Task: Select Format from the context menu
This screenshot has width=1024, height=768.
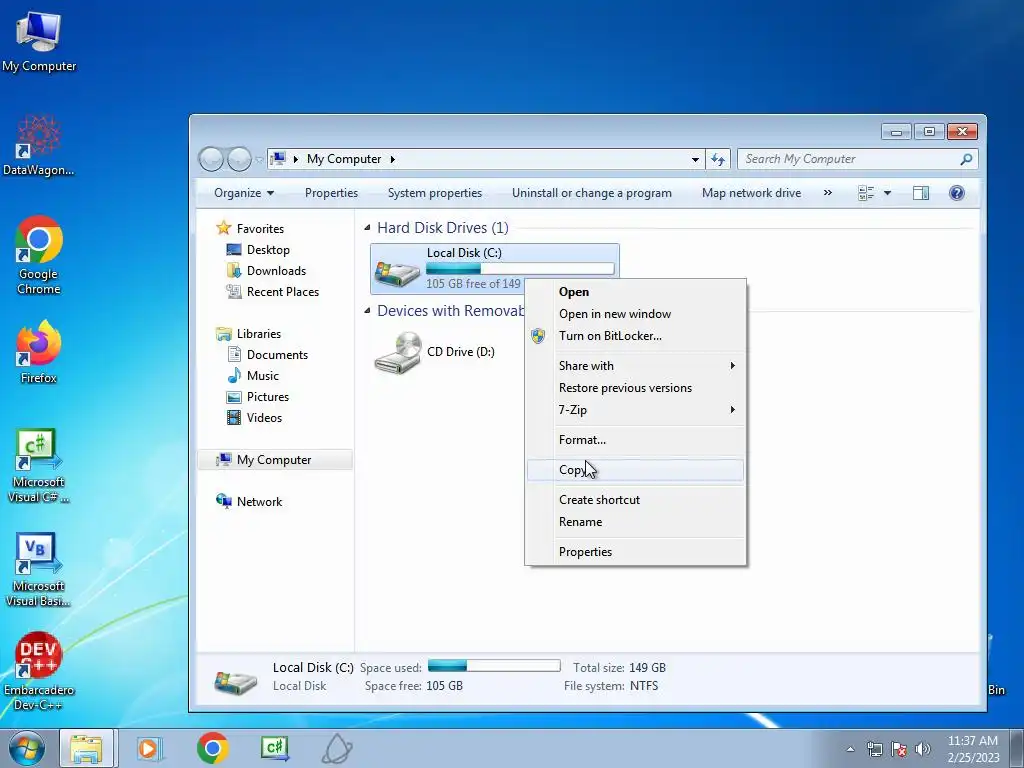Action: click(635, 440)
